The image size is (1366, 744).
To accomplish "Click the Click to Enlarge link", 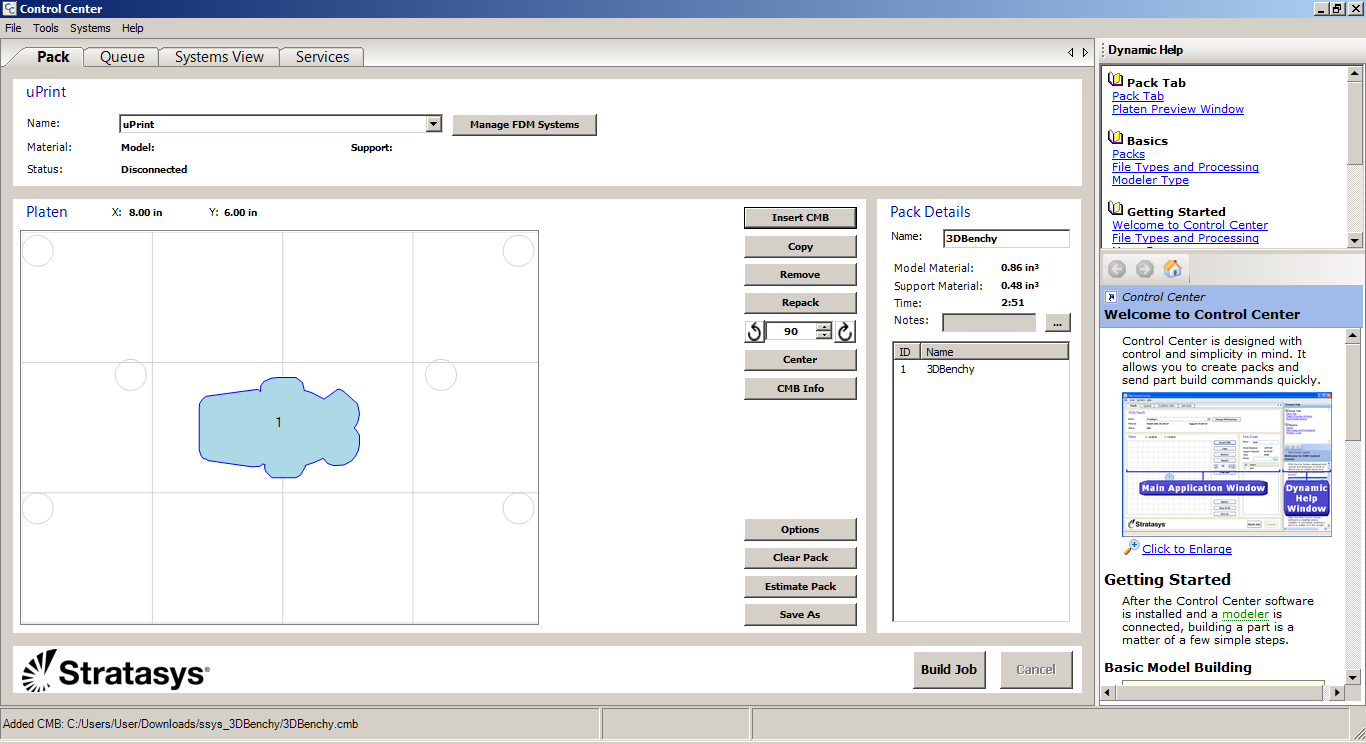I will 1187,549.
